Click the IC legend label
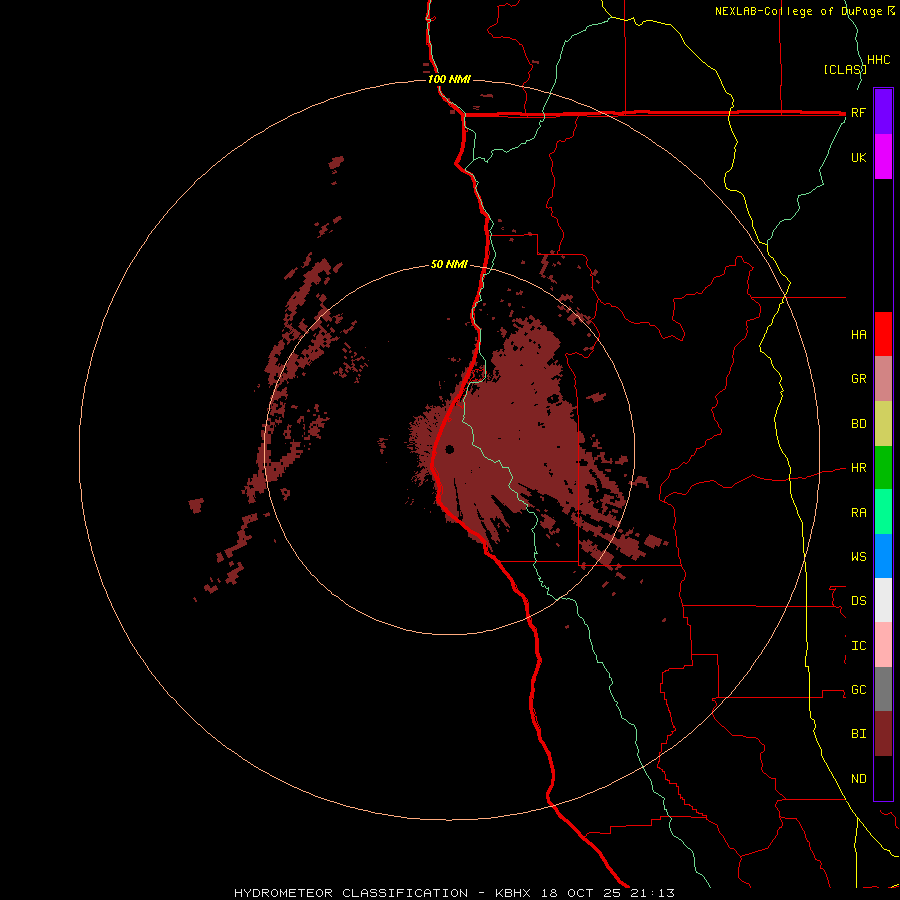The image size is (900, 900). (858, 646)
